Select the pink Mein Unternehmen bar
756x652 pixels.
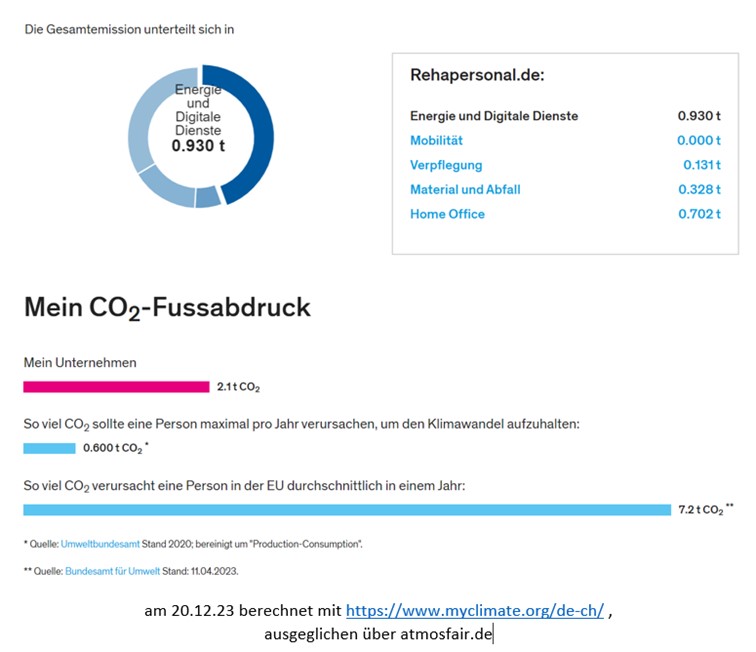pos(116,386)
